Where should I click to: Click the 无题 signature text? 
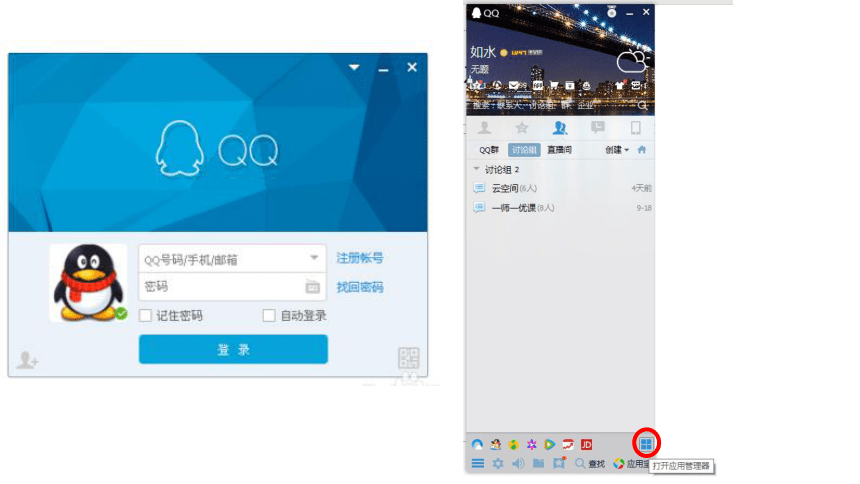coord(479,70)
